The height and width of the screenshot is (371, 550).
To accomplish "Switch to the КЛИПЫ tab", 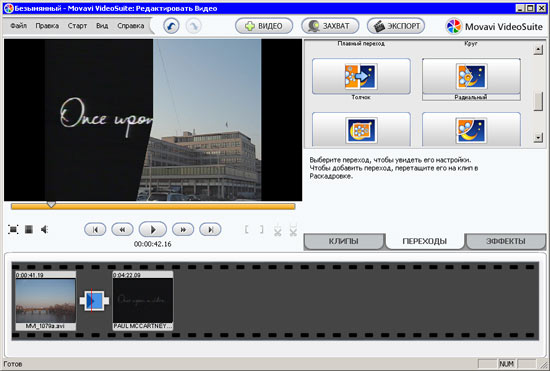I will tap(344, 241).
